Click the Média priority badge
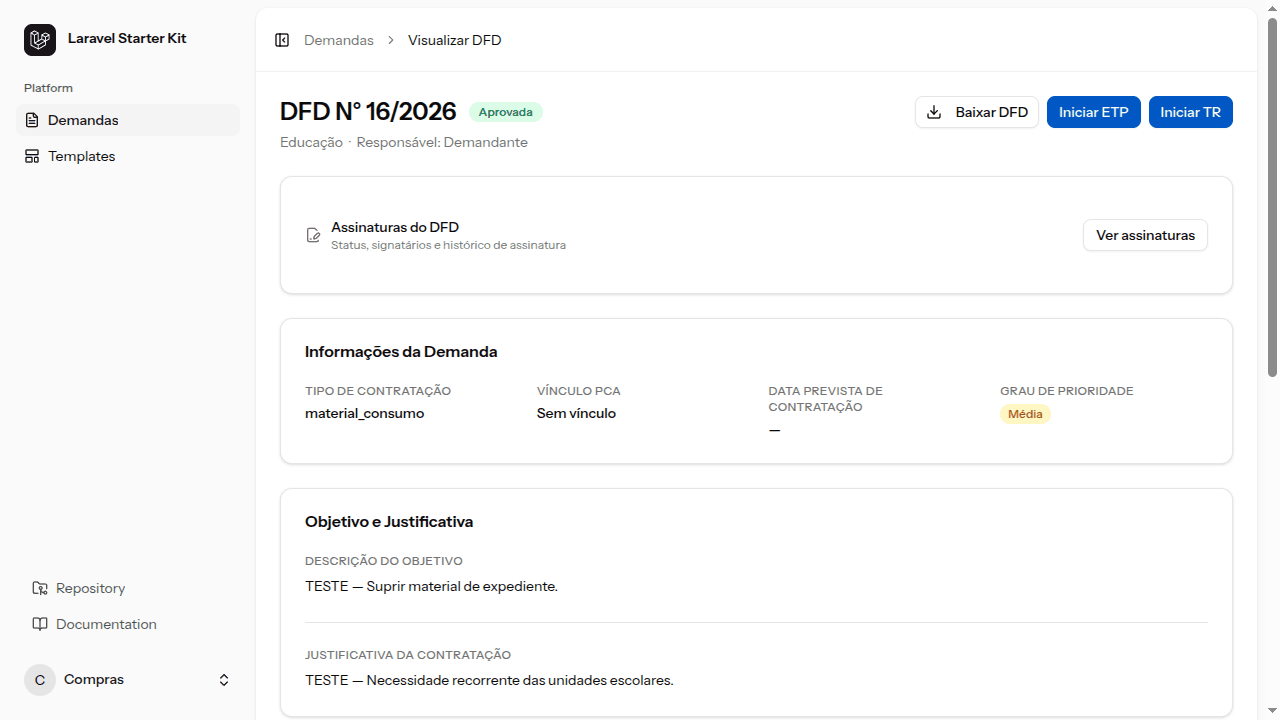Screen dimensions: 1280x720 coord(1025,414)
